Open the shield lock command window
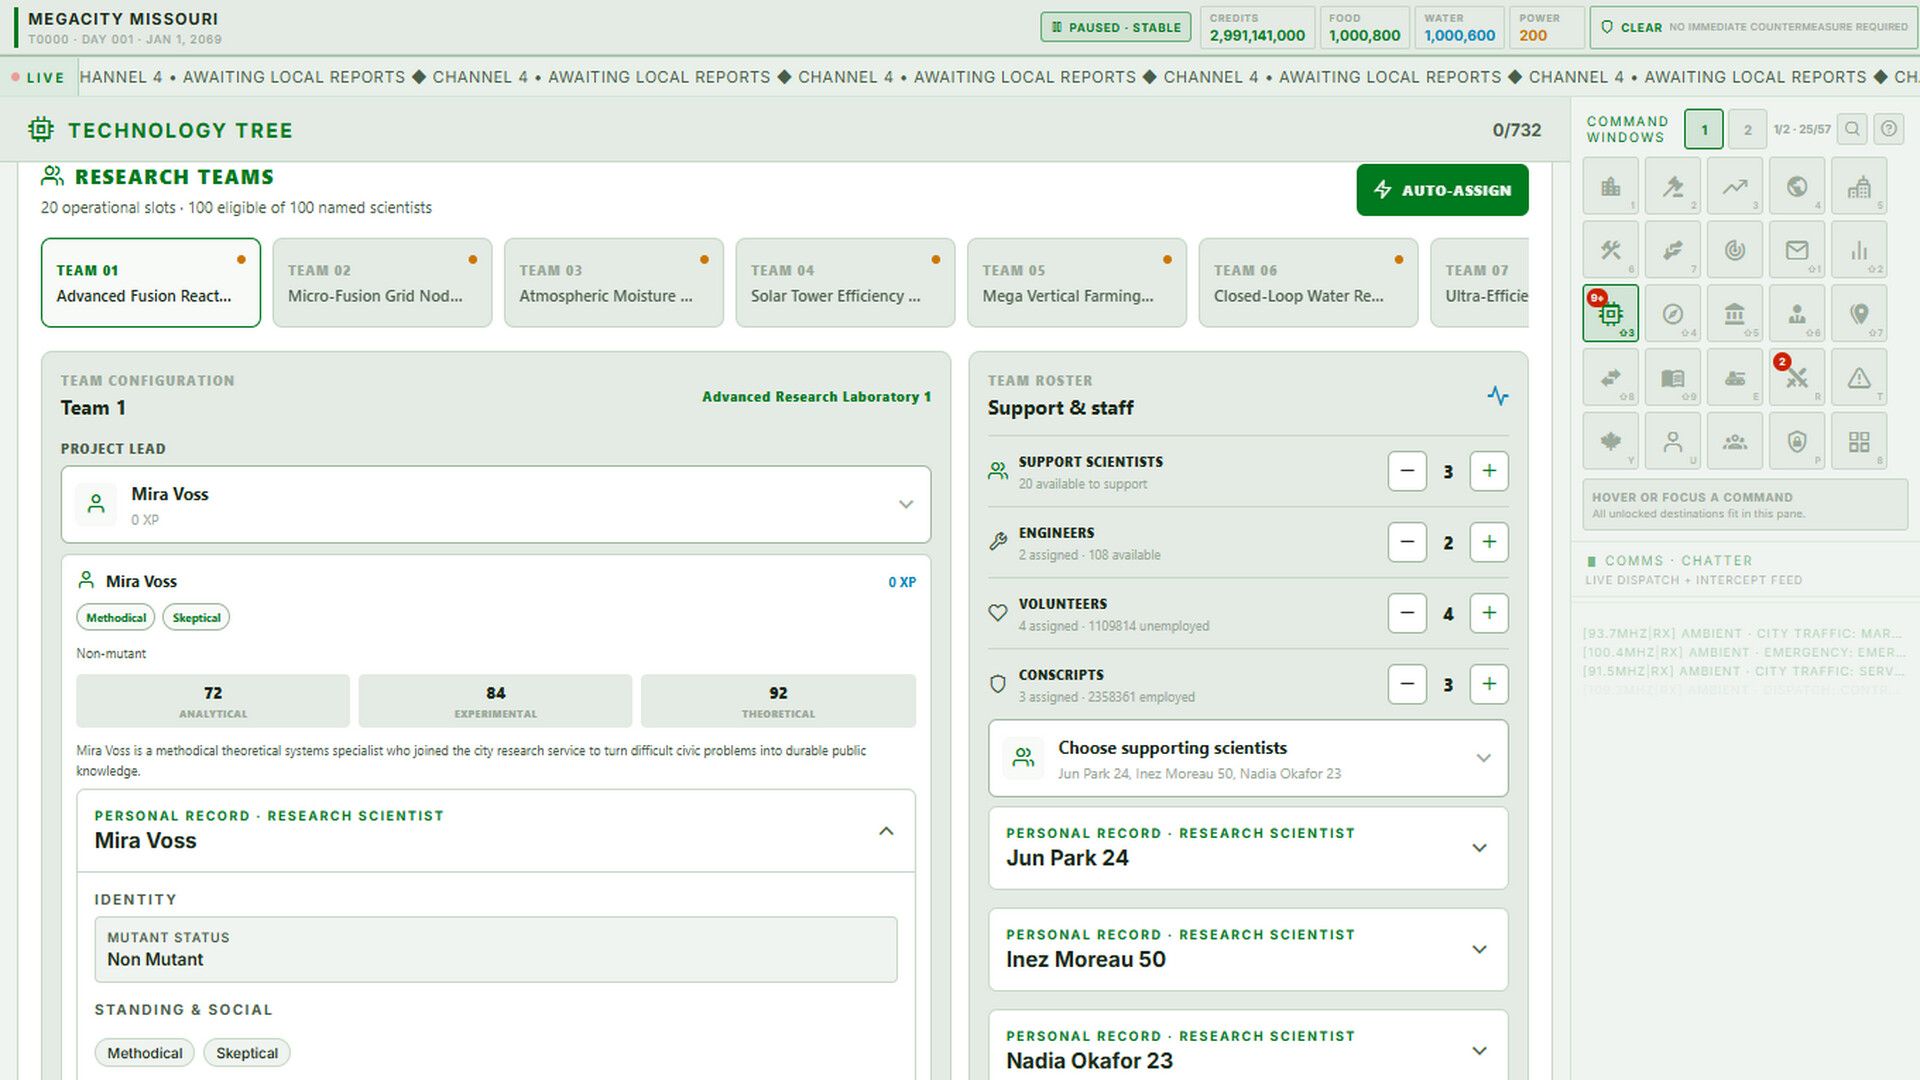 1797,441
